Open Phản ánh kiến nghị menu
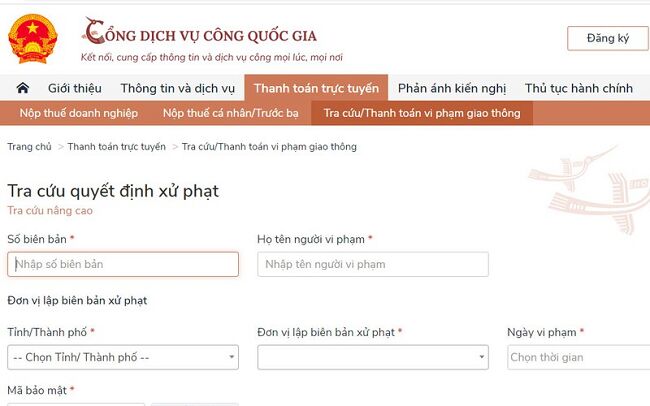The image size is (650, 406). [454, 88]
